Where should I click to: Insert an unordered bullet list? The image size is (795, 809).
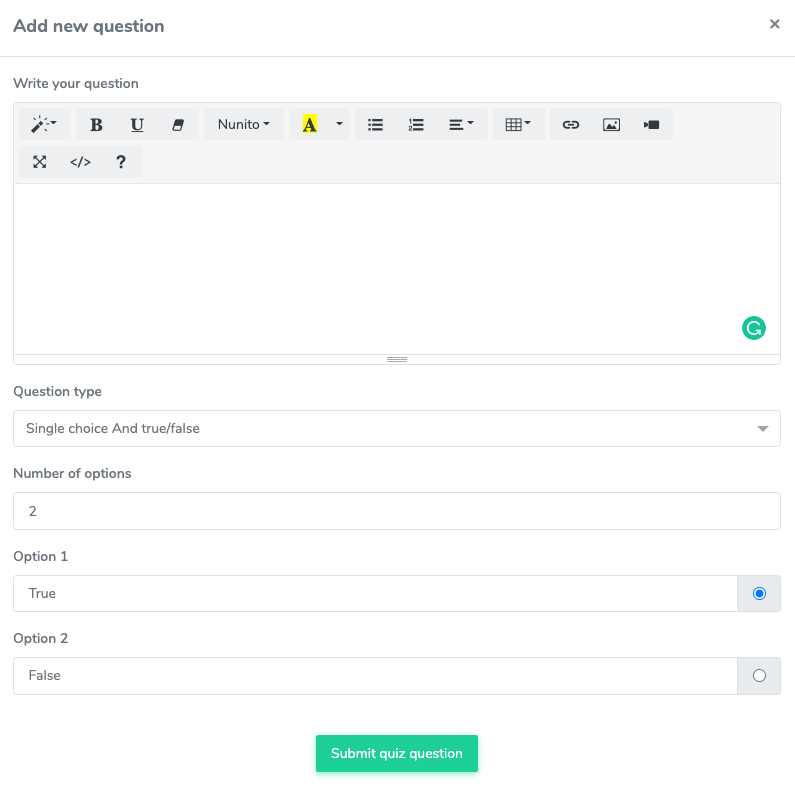375,125
